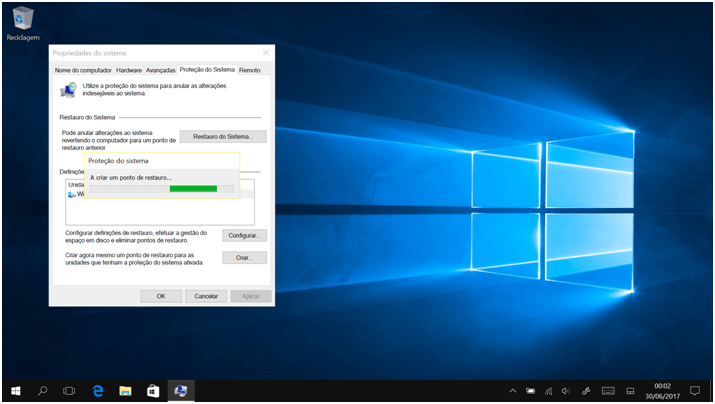Viewport: 715px width, 404px height.
Task: Switch to the Hardware tab
Action: point(129,70)
